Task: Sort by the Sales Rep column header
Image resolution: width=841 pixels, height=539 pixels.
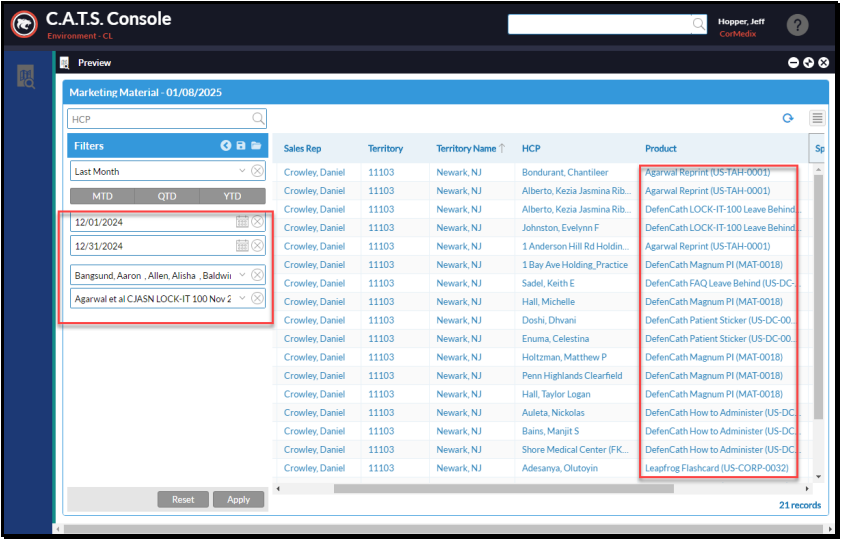Action: click(x=303, y=149)
